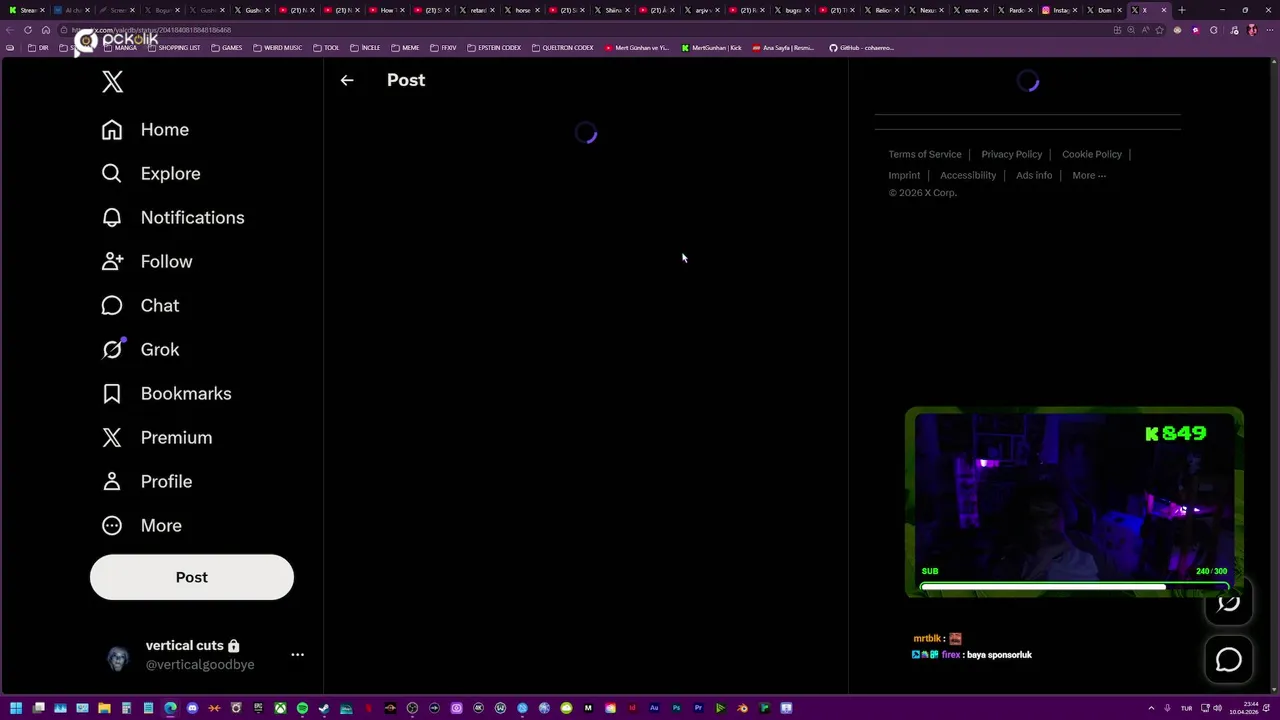Click the X logo in sidebar

[112, 82]
